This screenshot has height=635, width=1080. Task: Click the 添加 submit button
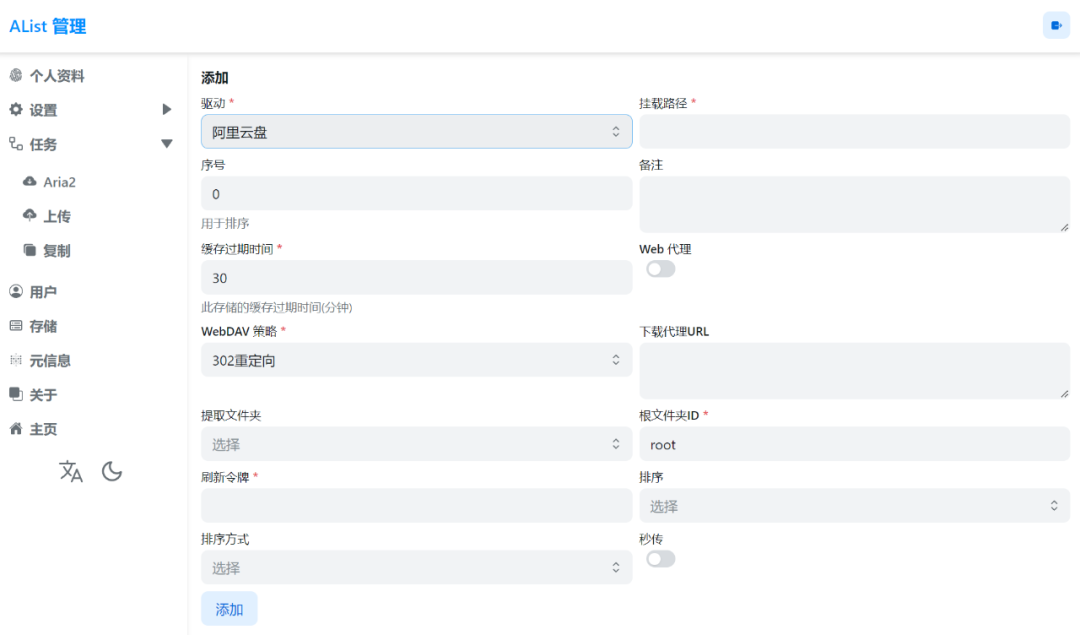click(x=229, y=609)
